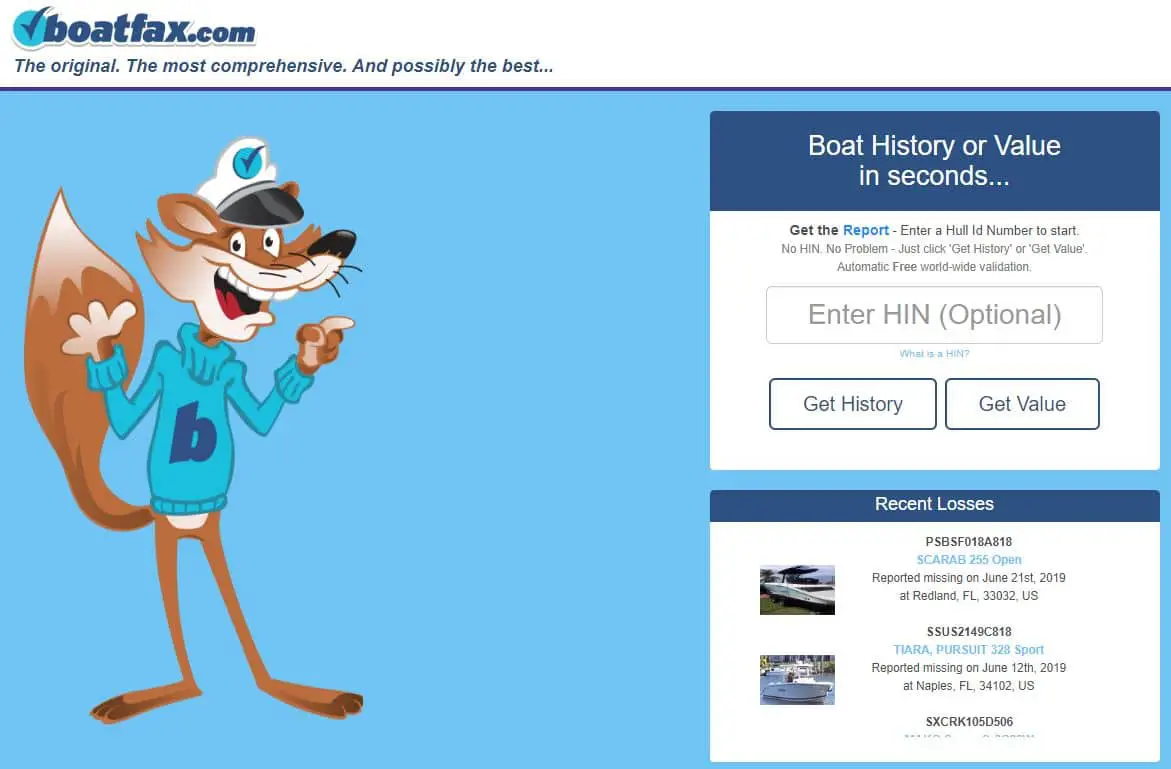This screenshot has height=769, width=1171.
Task: Open the TIARA, PURSUIT 328 Sport listing
Action: point(968,650)
